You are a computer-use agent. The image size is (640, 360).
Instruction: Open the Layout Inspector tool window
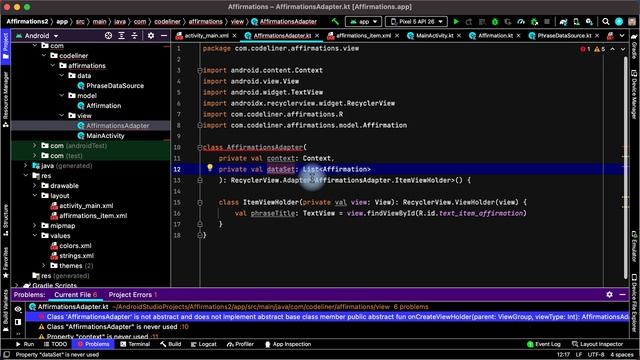pyautogui.click(x=598, y=344)
